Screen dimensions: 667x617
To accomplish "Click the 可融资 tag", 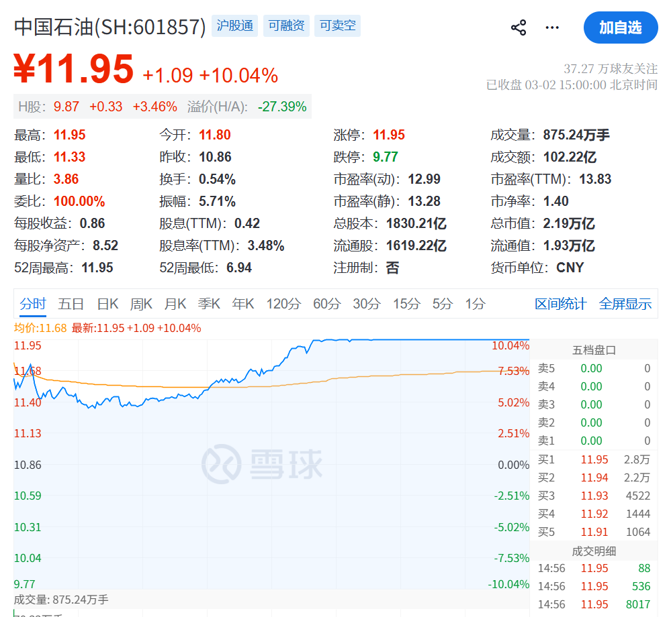I will point(286,26).
